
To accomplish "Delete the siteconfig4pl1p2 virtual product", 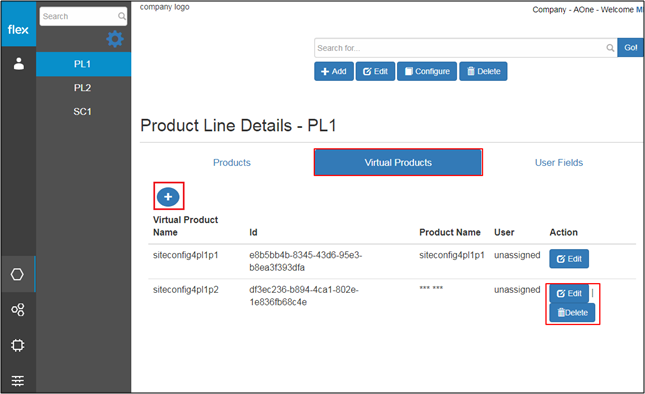I will click(572, 313).
